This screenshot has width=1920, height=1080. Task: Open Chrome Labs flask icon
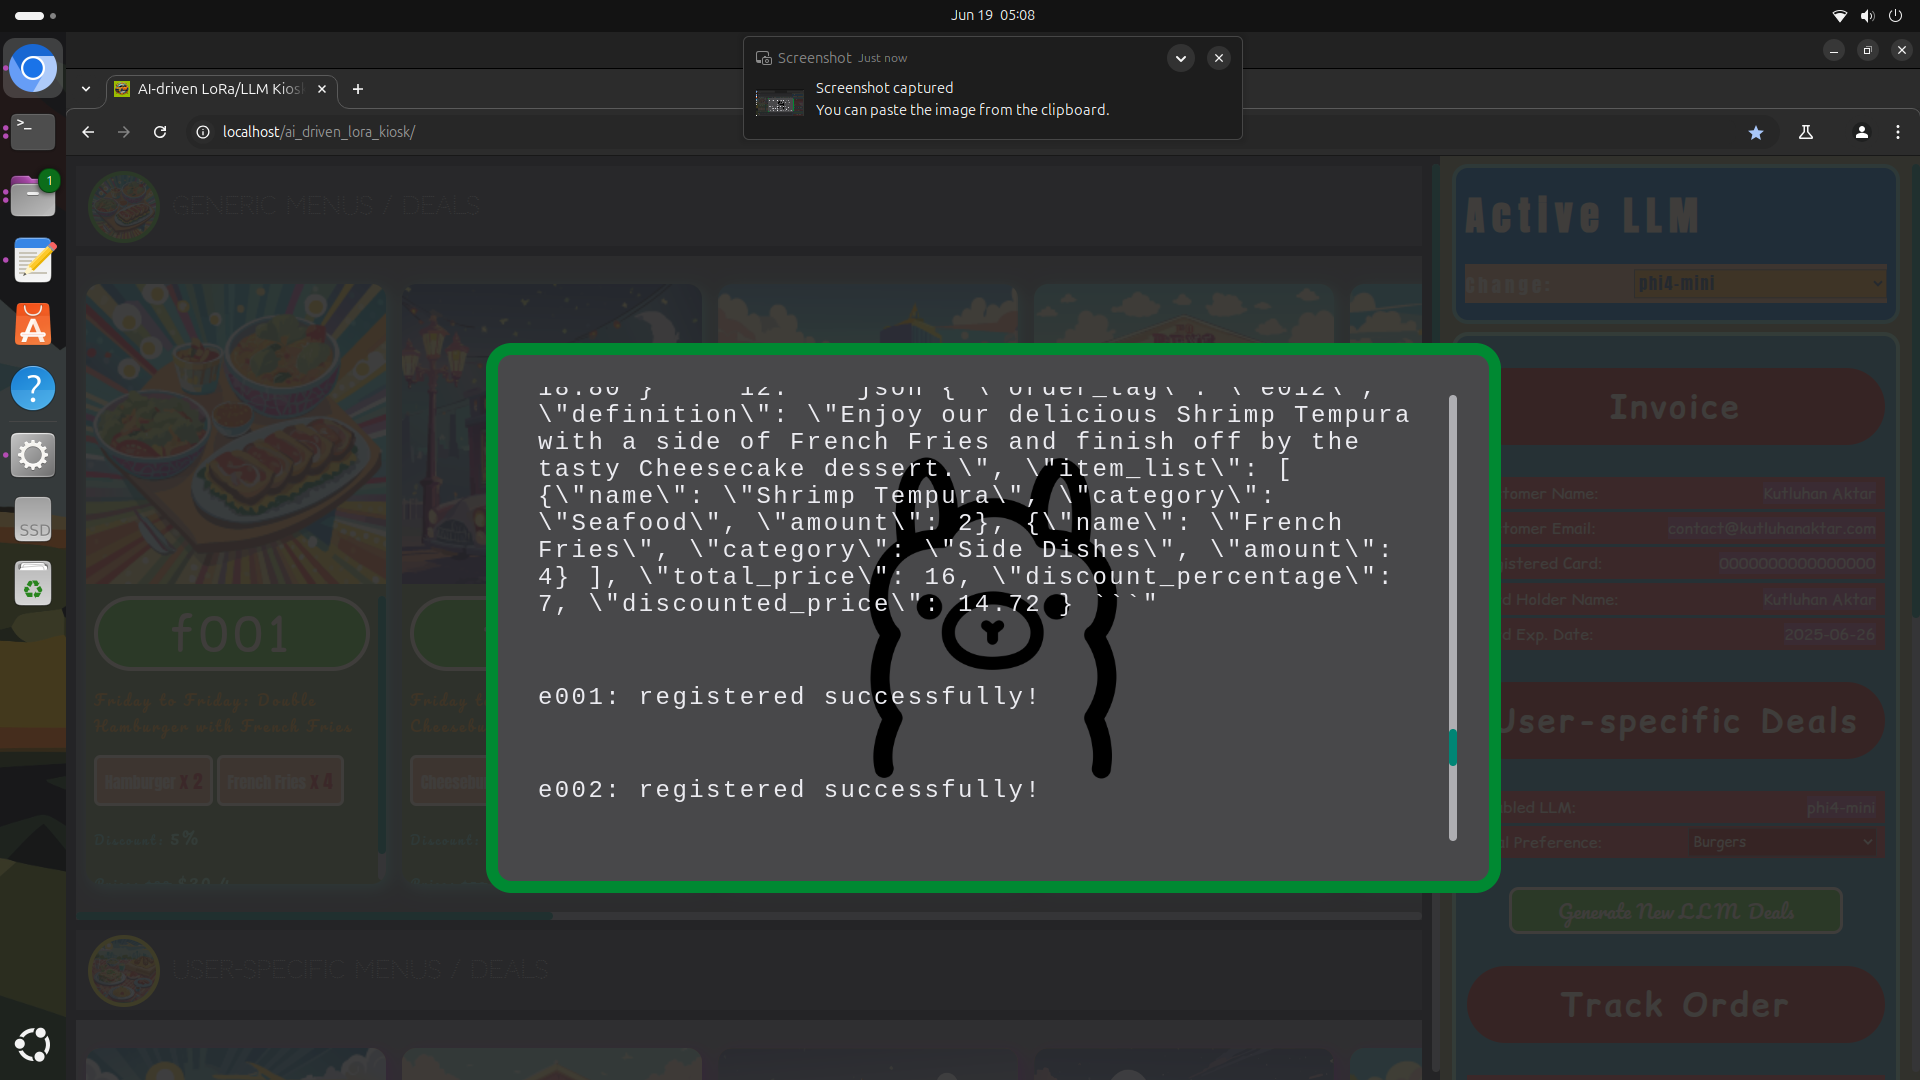pyautogui.click(x=1806, y=132)
